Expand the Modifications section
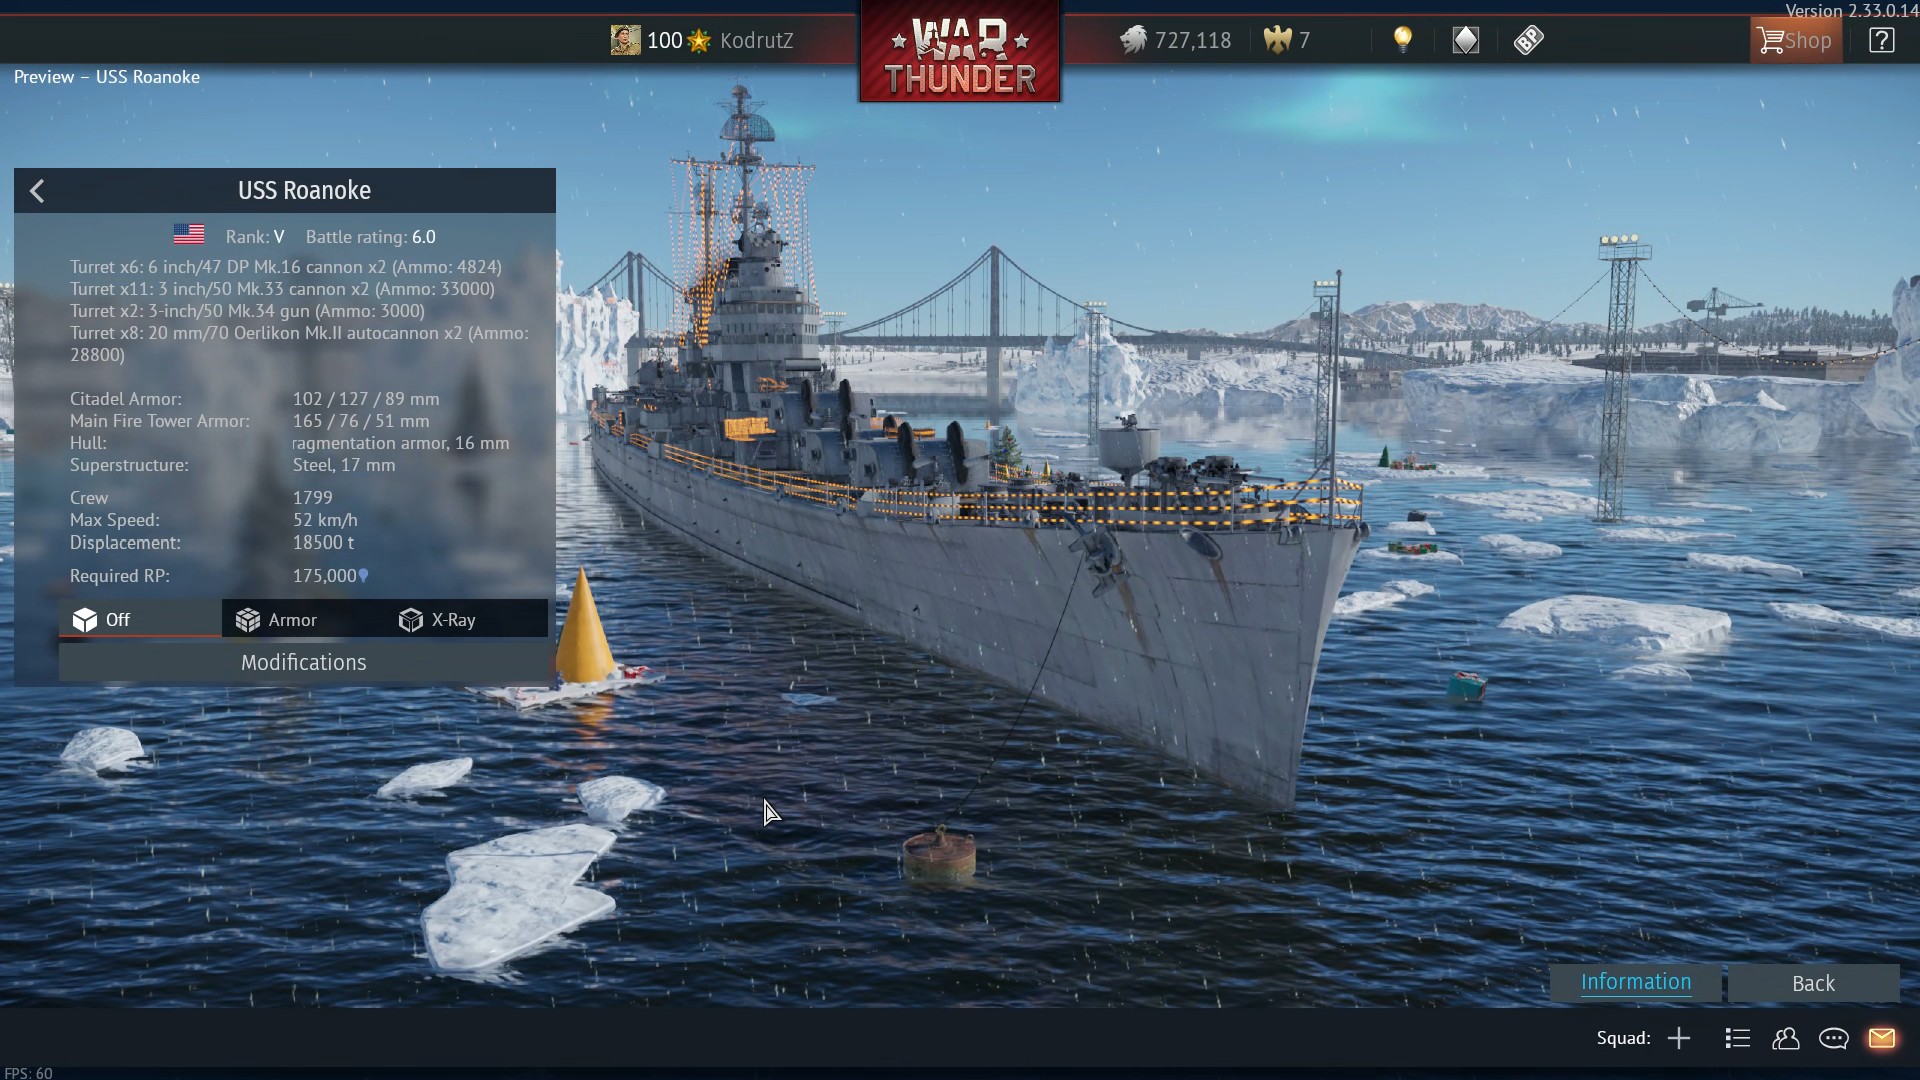The width and height of the screenshot is (1920, 1080). pos(303,662)
